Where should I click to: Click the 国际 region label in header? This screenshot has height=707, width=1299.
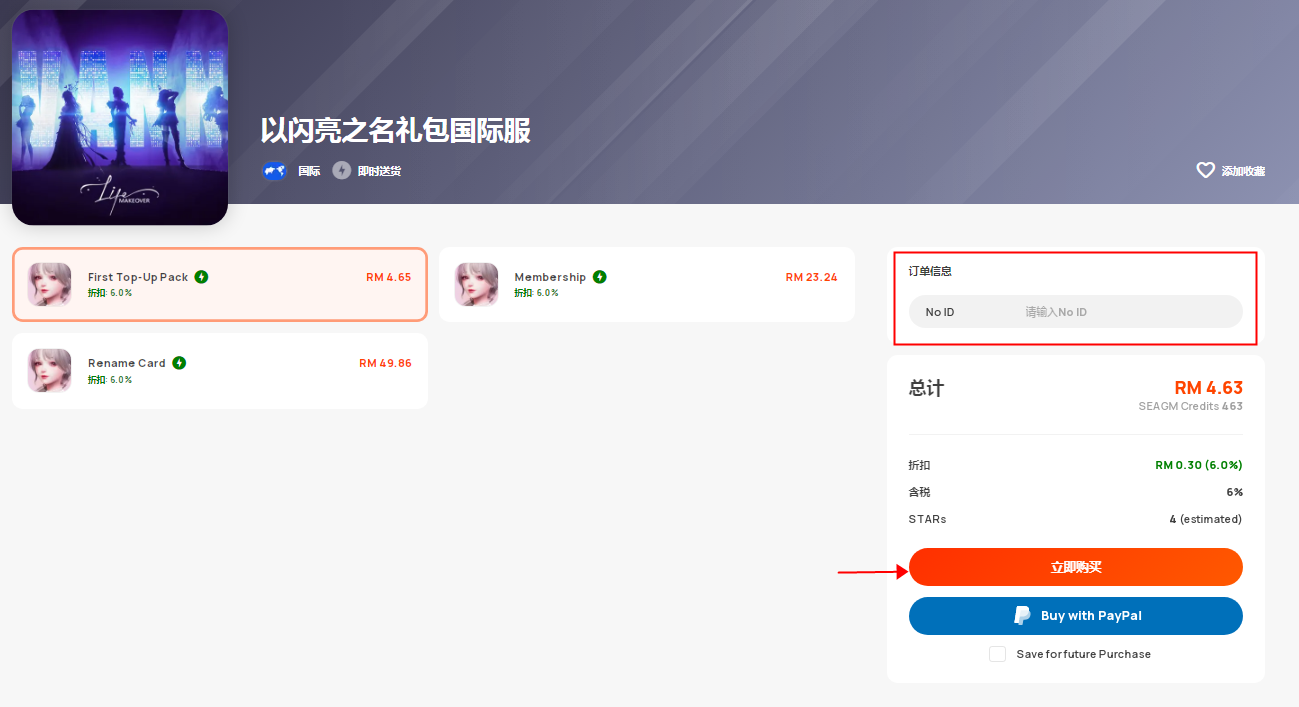click(309, 171)
